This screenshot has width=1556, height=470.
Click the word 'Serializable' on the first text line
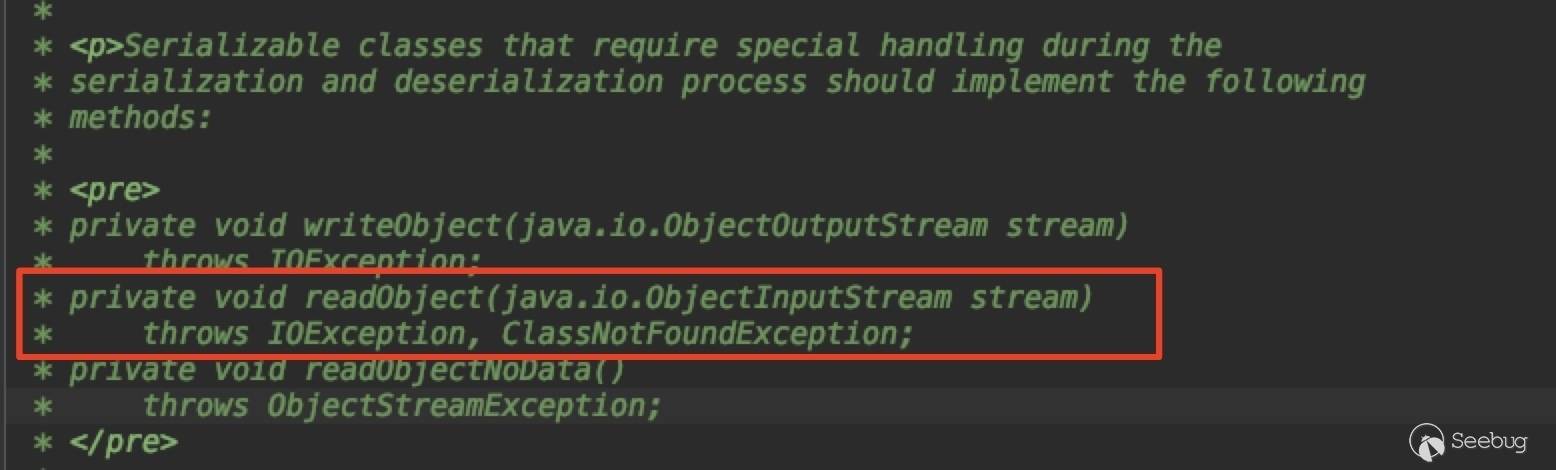click(231, 46)
